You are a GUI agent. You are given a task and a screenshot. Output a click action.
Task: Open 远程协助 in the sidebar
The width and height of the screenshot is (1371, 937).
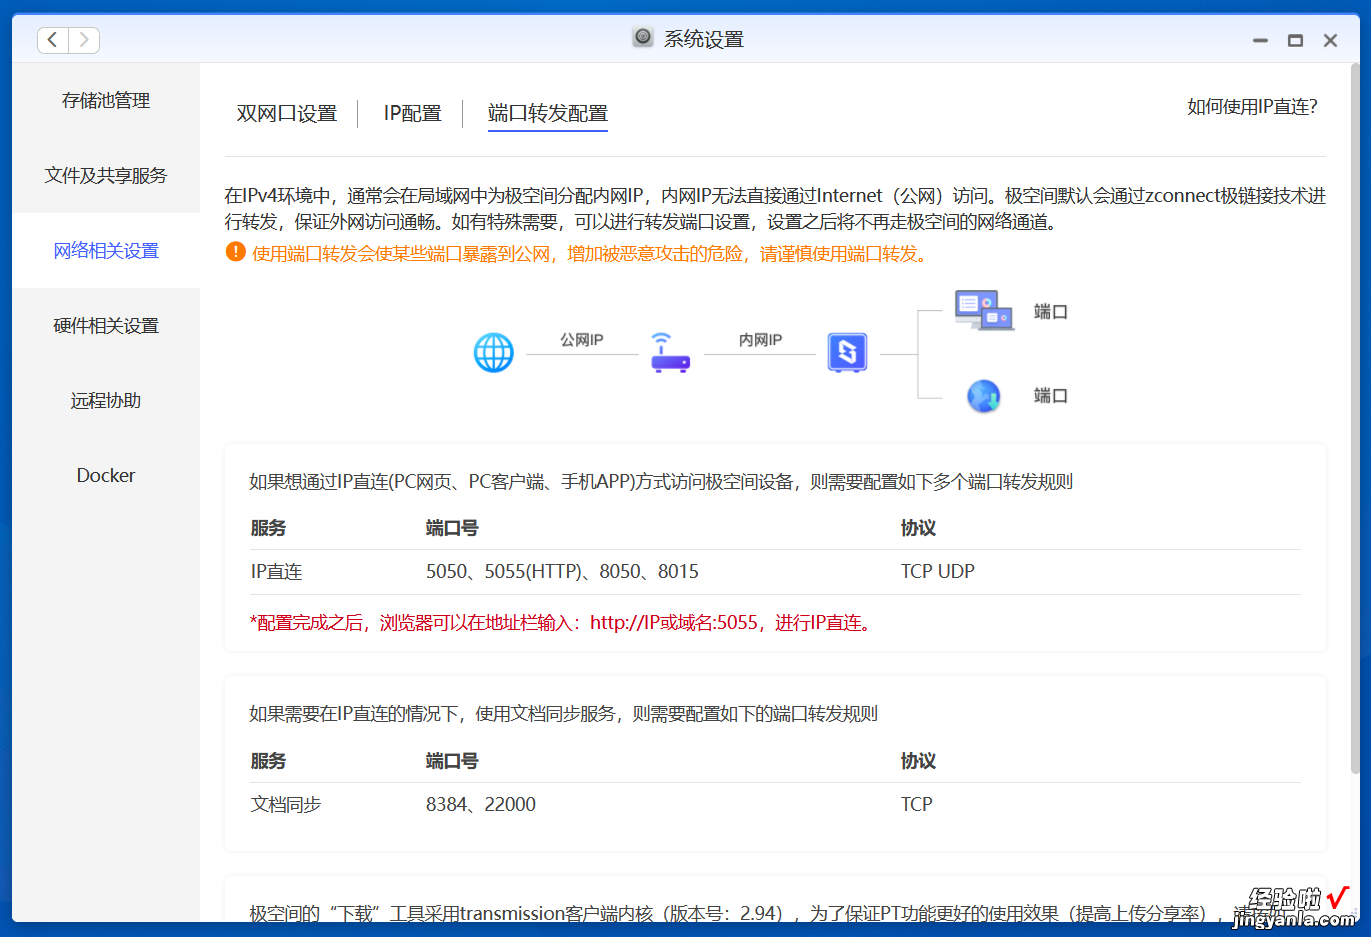(106, 400)
